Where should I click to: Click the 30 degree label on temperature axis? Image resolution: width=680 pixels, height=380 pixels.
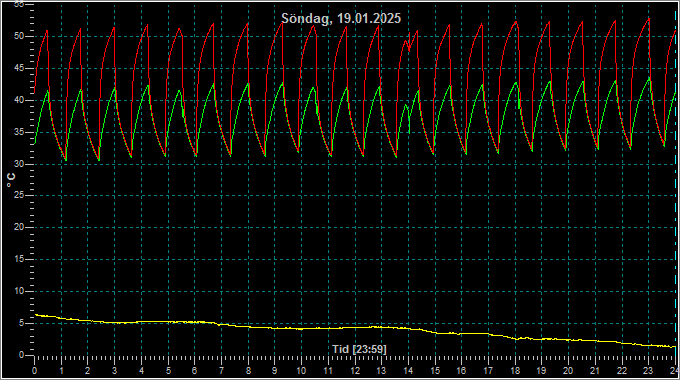[x=19, y=164]
